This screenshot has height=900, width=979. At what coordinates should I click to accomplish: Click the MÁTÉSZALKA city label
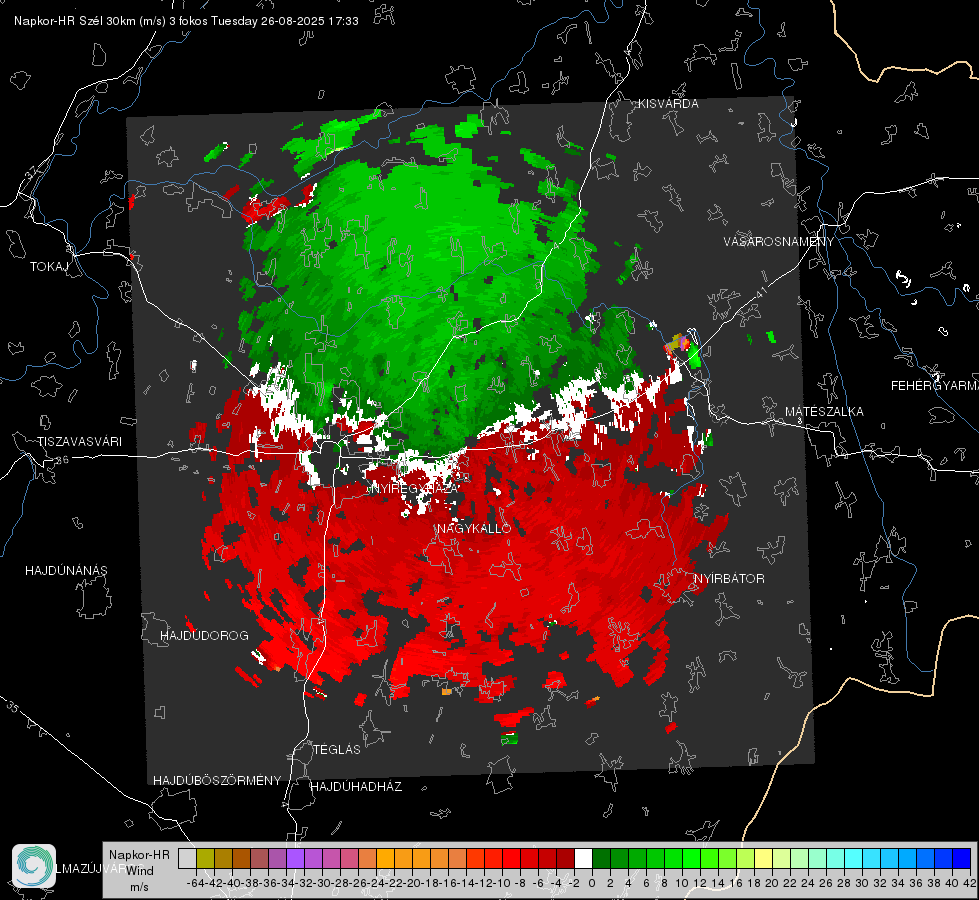coord(824,412)
